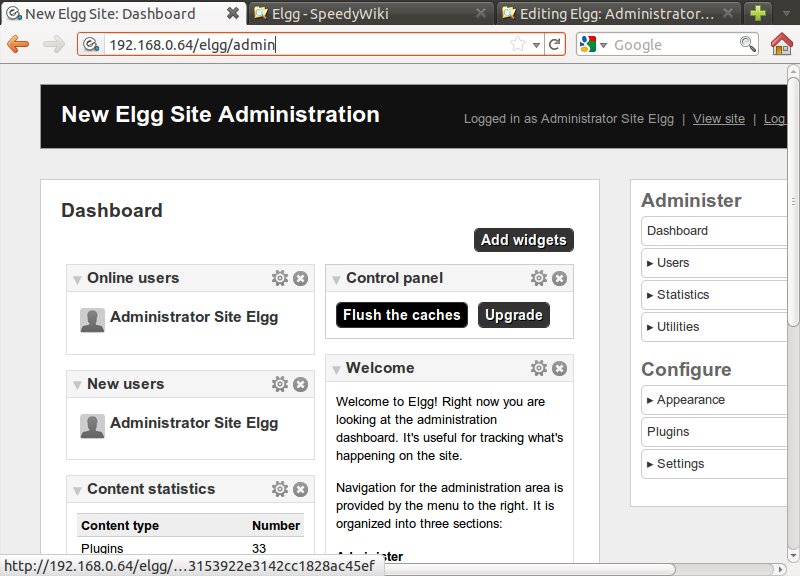Screen dimensions: 800x576
Task: Reload the page with the refresh icon
Action: pyautogui.click(x=555, y=44)
